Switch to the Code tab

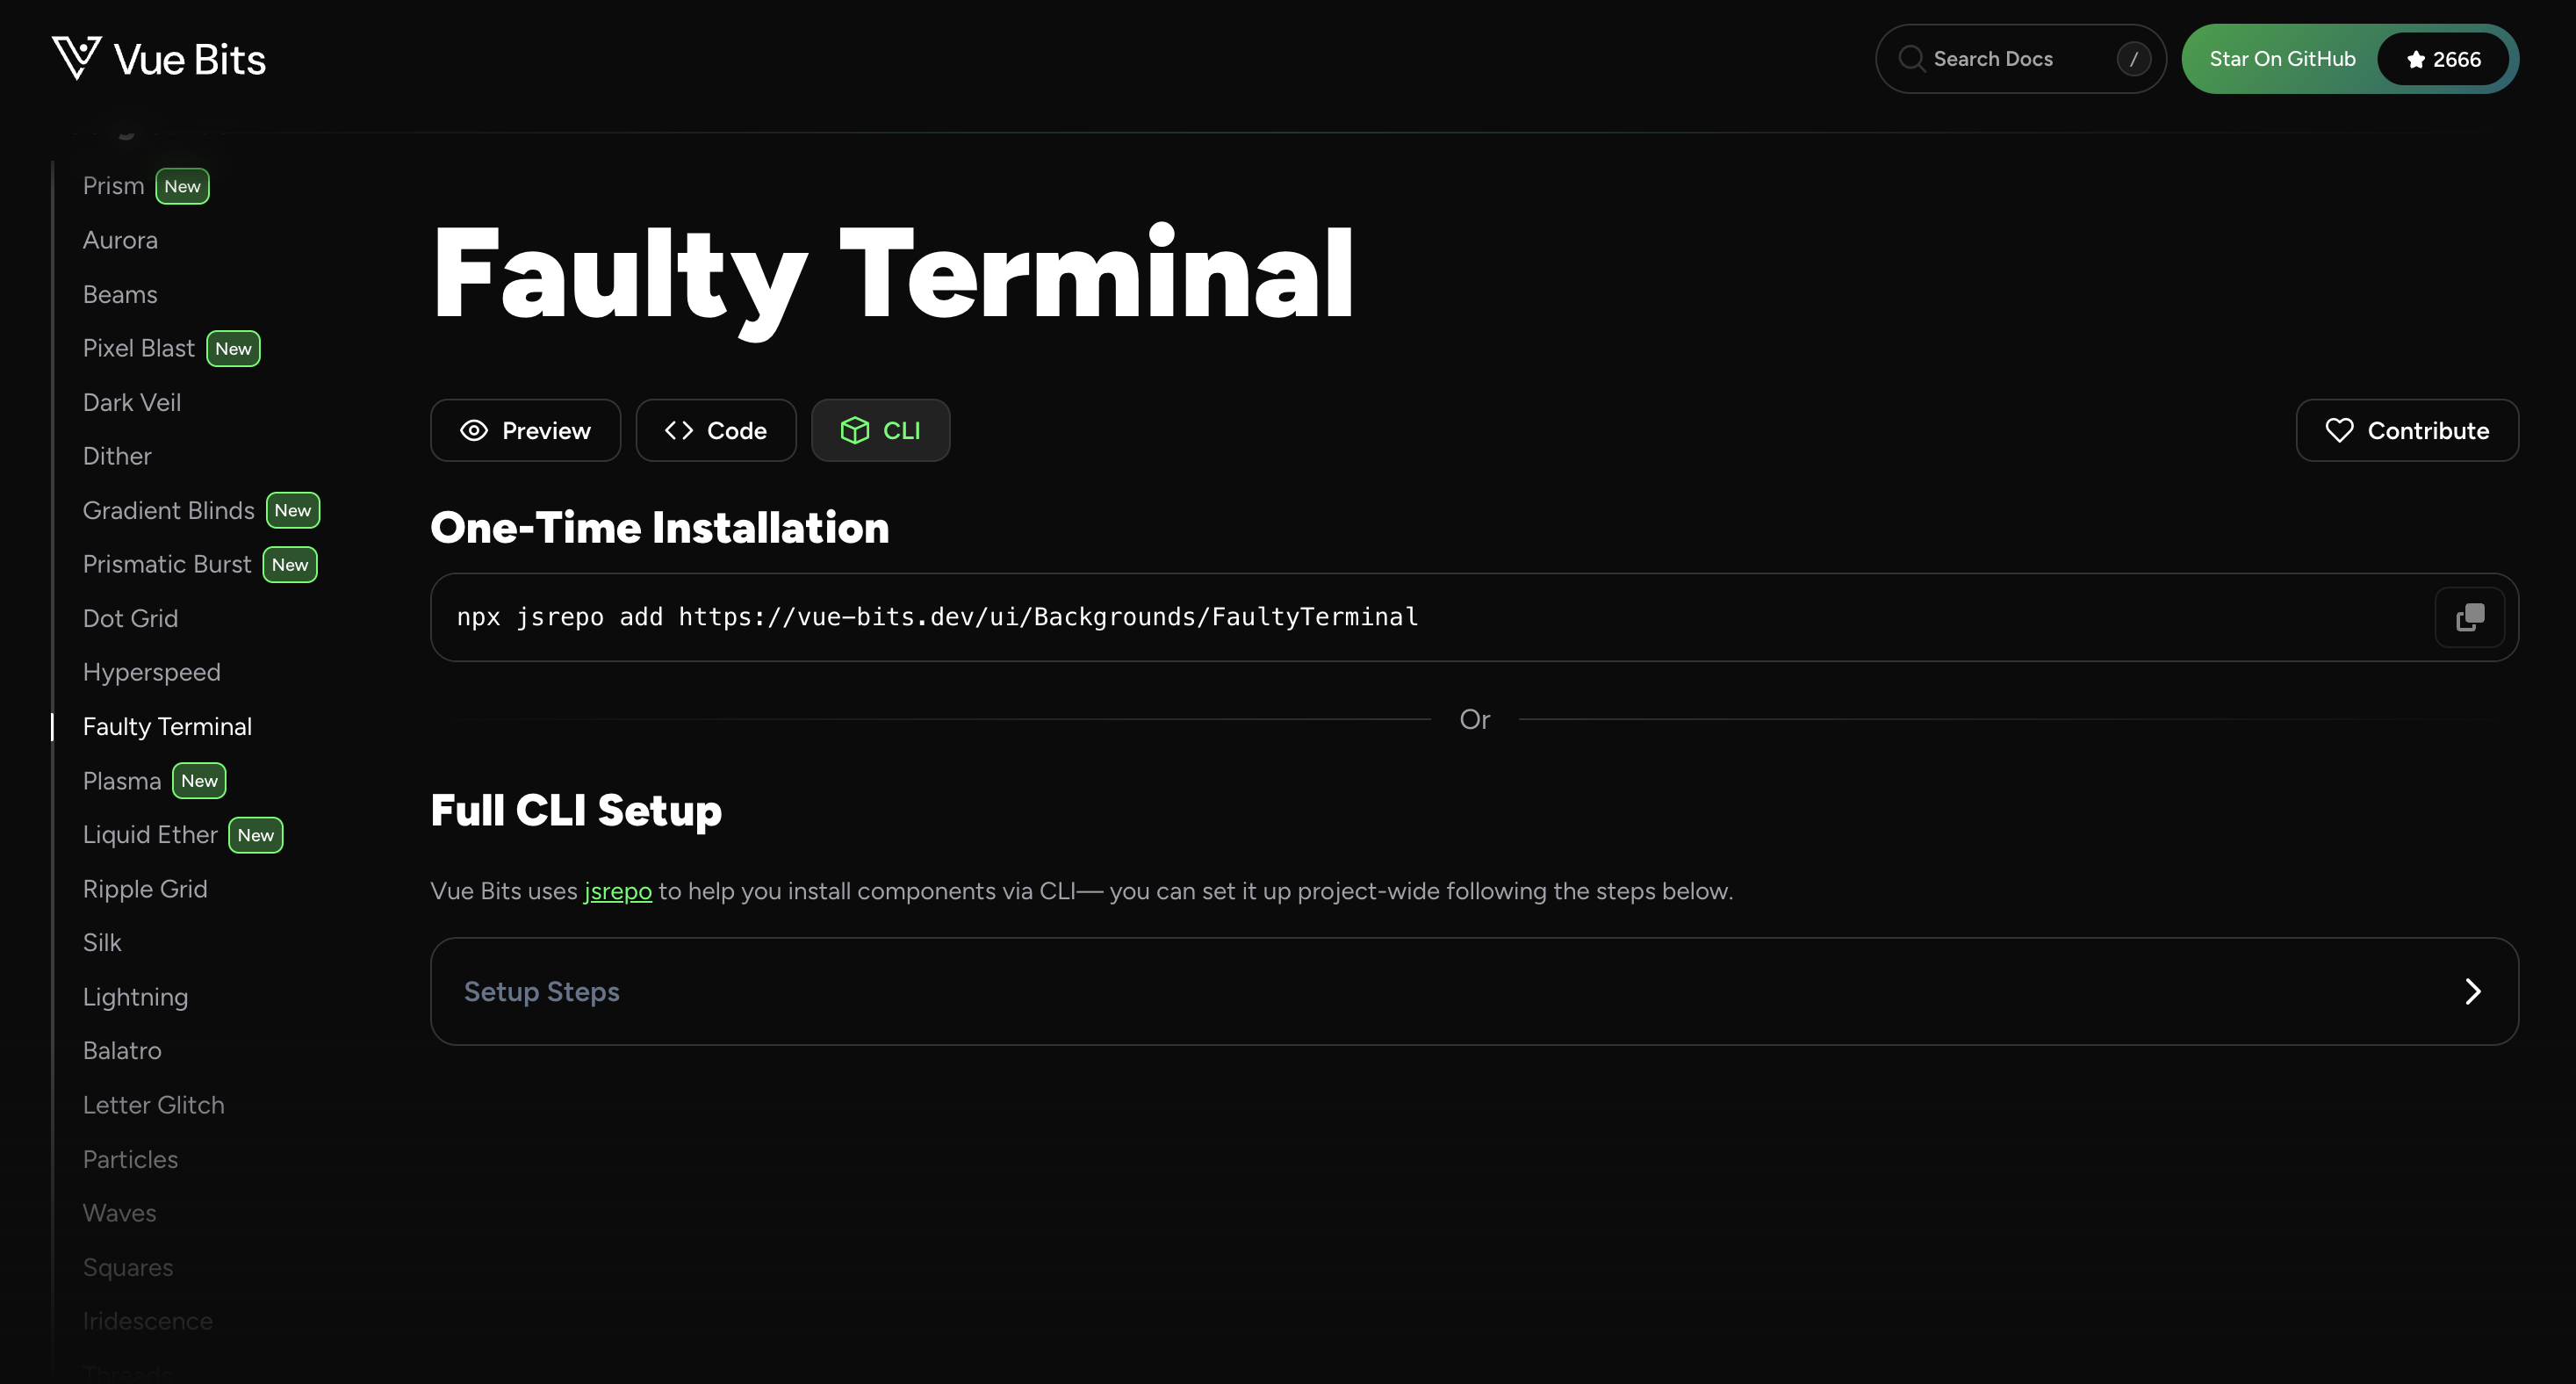pos(716,431)
